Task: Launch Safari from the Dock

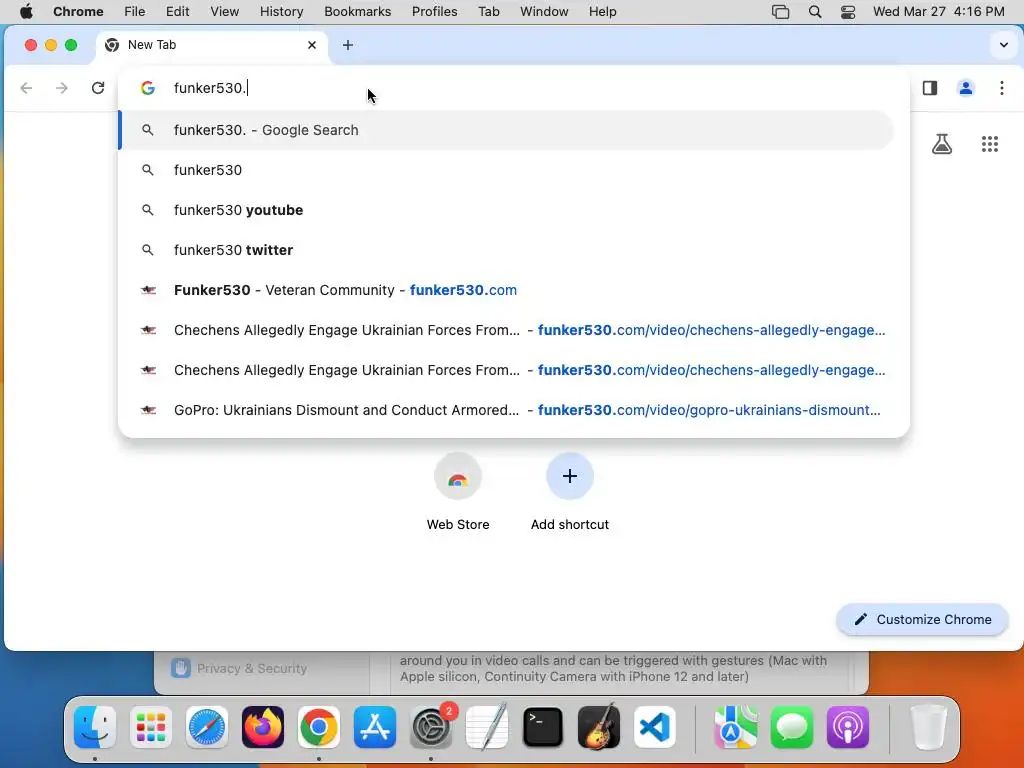Action: click(x=207, y=727)
